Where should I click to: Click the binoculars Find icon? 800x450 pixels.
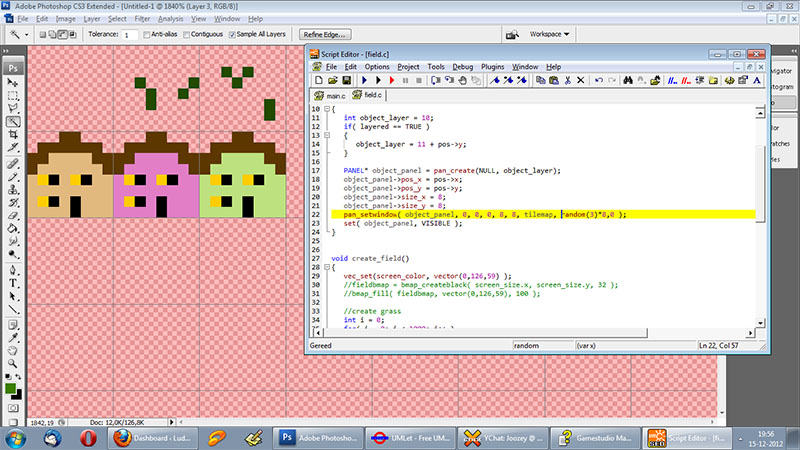629,80
